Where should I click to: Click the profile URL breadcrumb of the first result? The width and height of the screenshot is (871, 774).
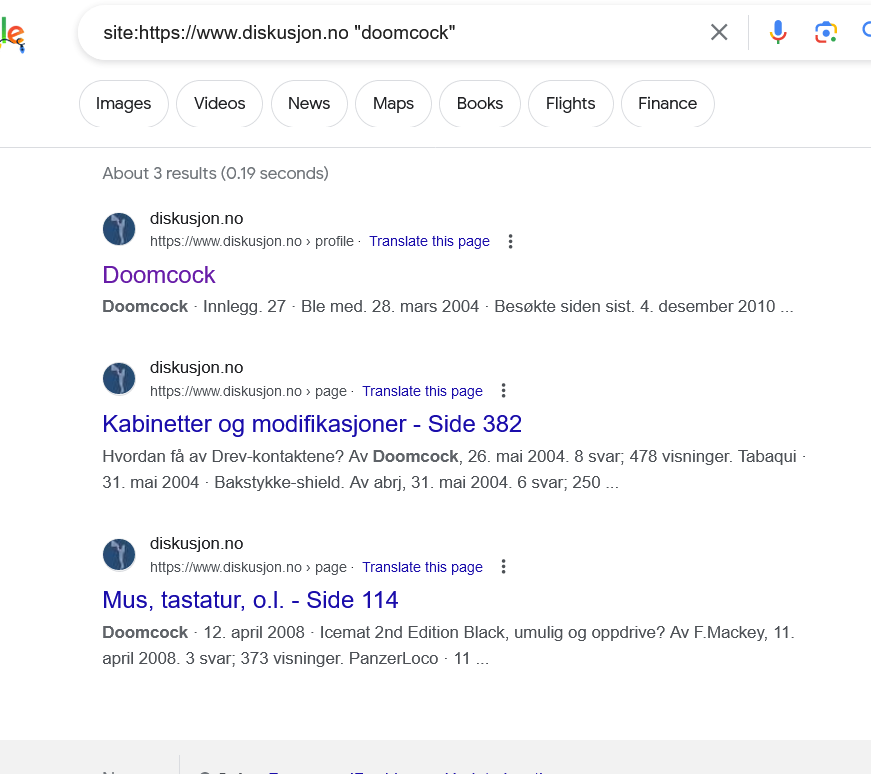pos(252,241)
